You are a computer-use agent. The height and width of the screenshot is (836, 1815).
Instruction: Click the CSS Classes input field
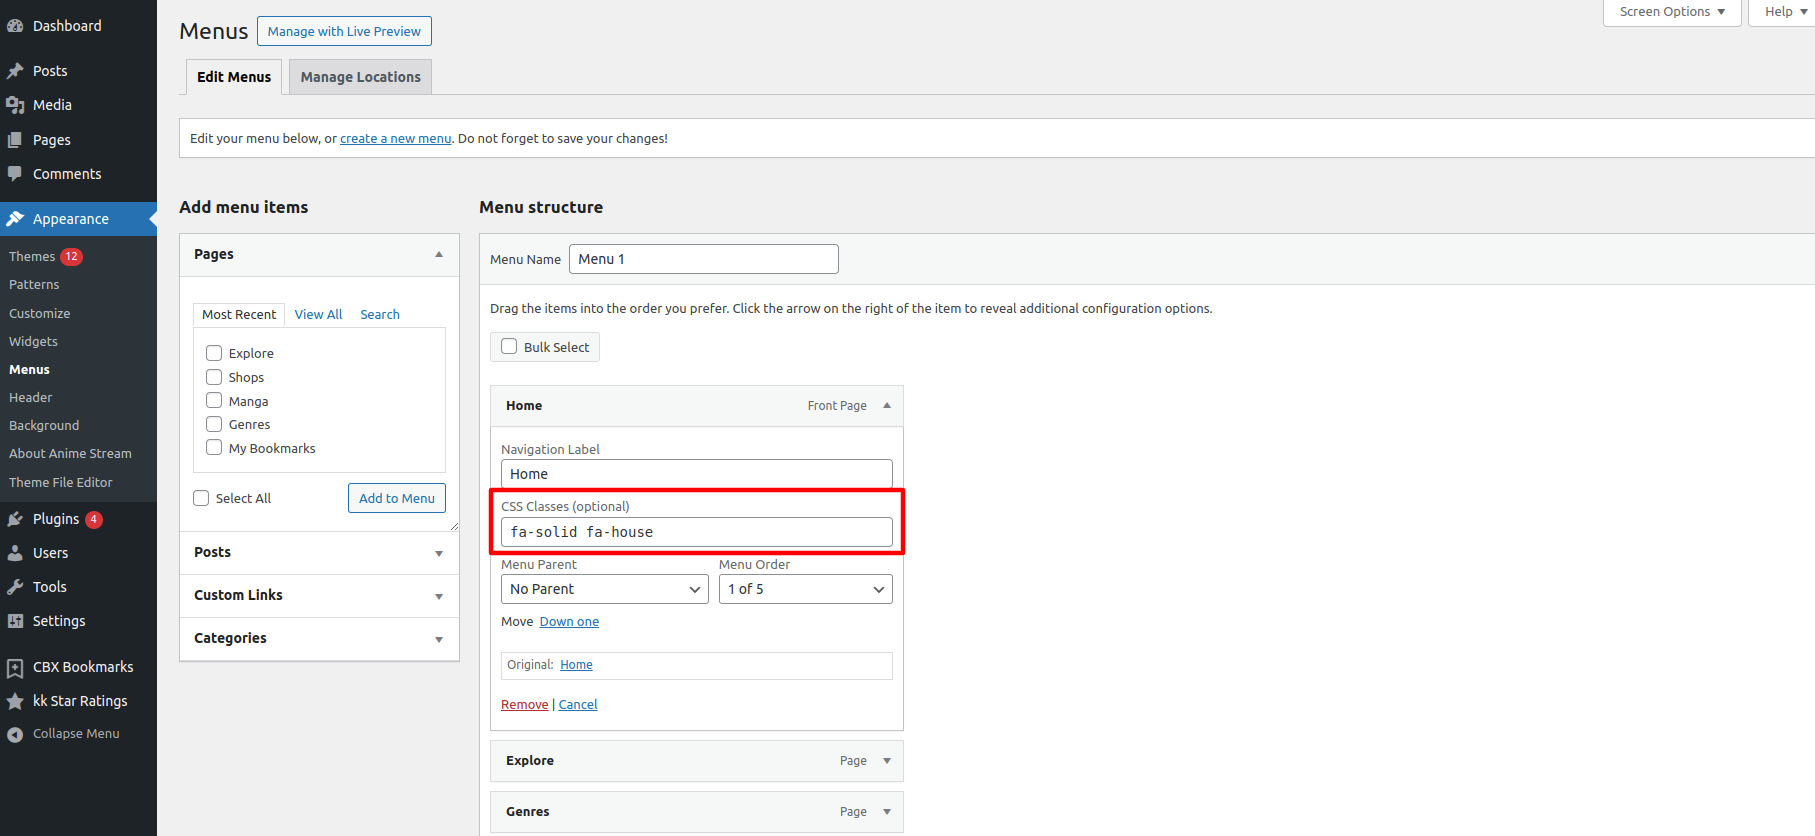pos(696,532)
